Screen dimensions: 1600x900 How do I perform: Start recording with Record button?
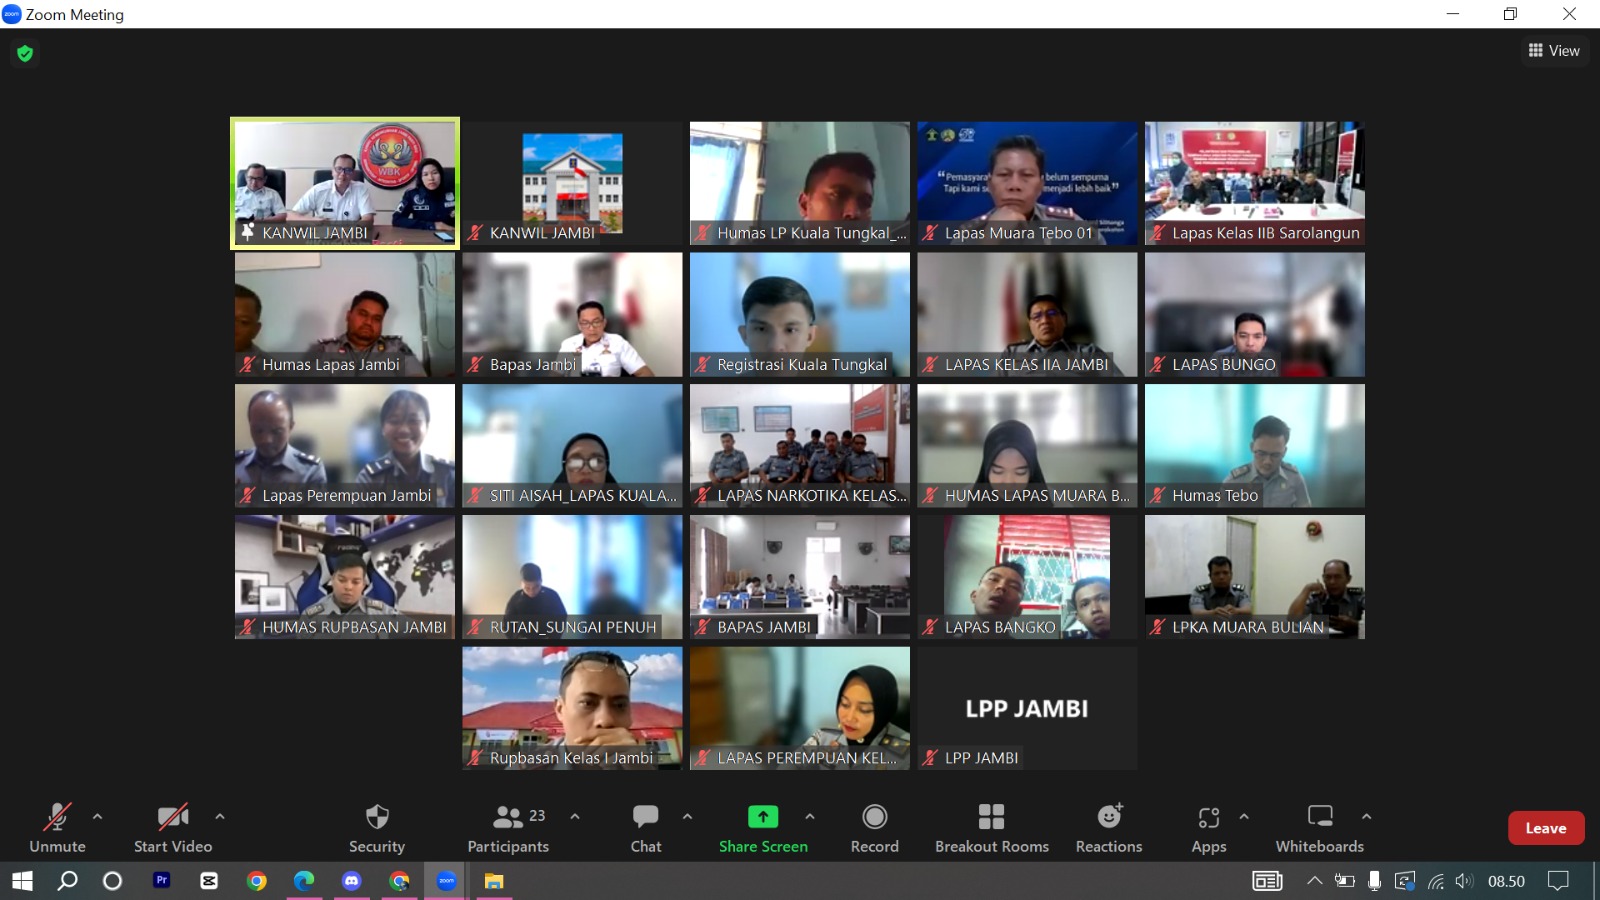[x=875, y=828]
